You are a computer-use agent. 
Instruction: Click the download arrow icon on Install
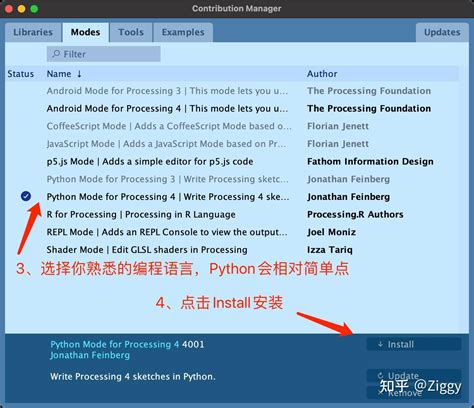pos(380,344)
